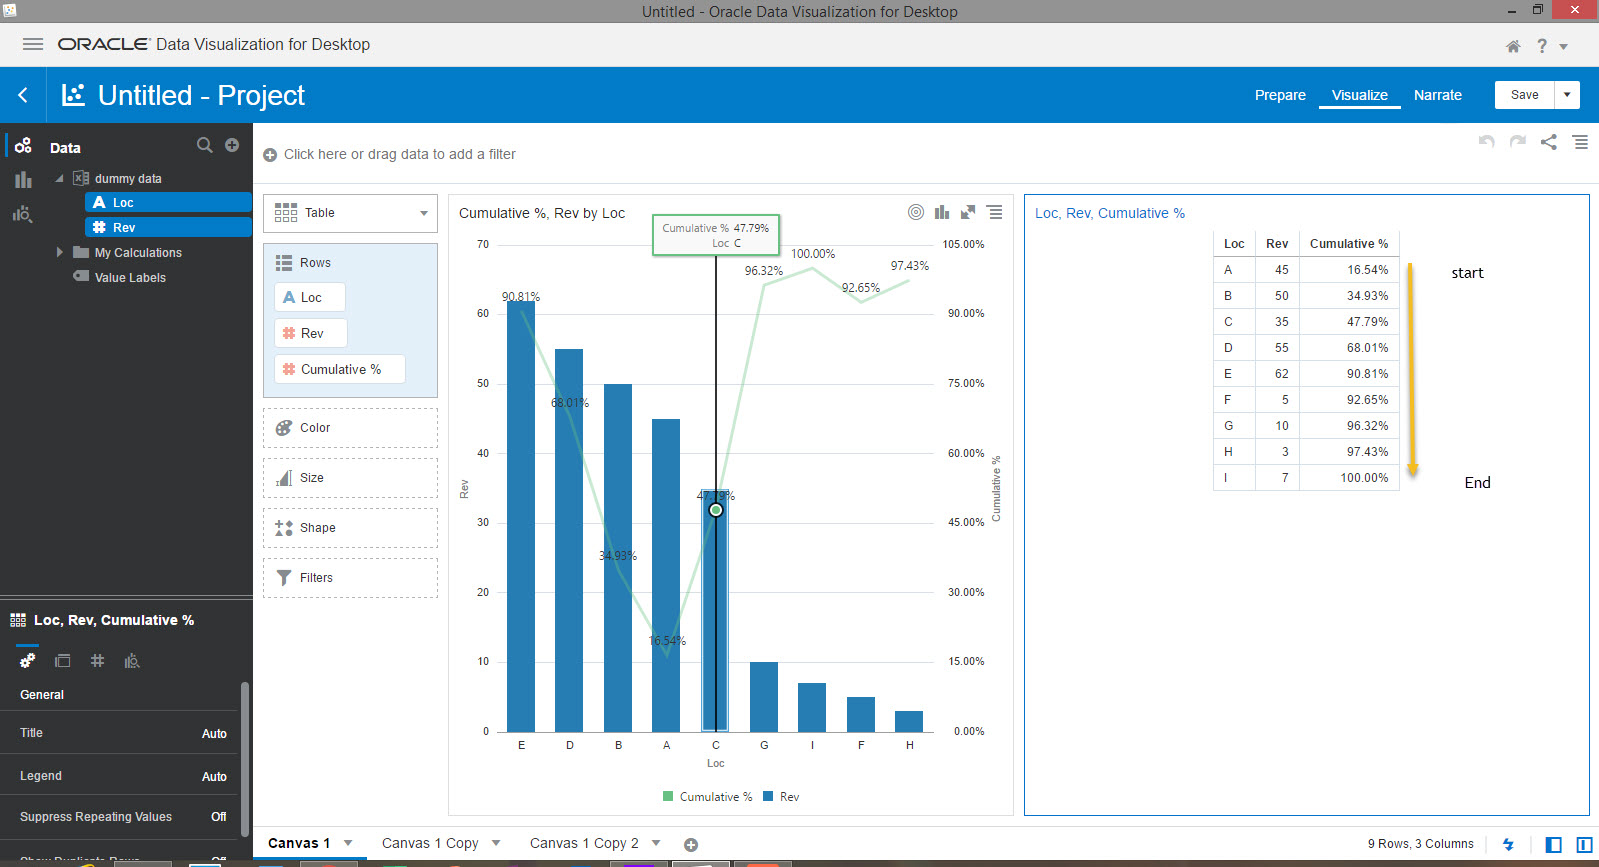
Task: Select the Loc chip in Rows
Action: click(x=310, y=297)
